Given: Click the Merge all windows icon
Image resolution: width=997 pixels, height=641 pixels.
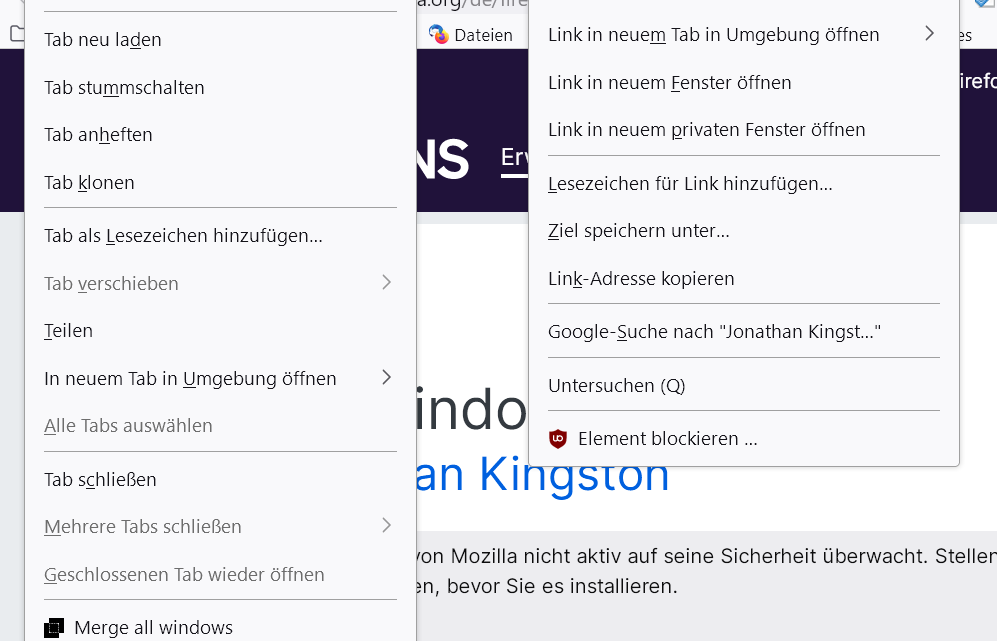Looking at the screenshot, I should point(54,628).
